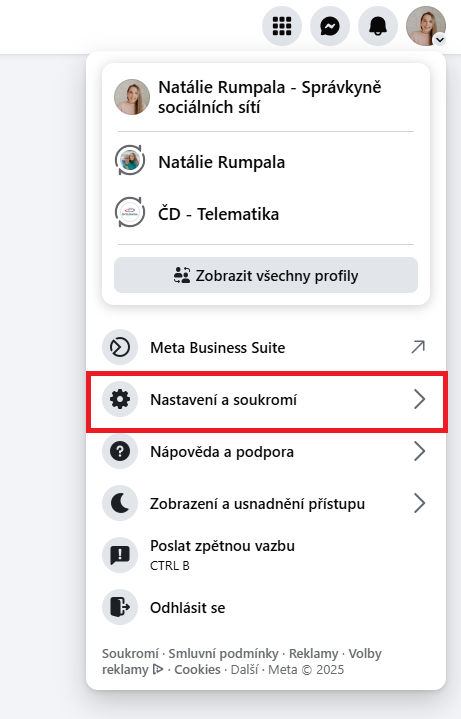Click the question mark help icon
This screenshot has height=719, width=461.
pos(120,451)
